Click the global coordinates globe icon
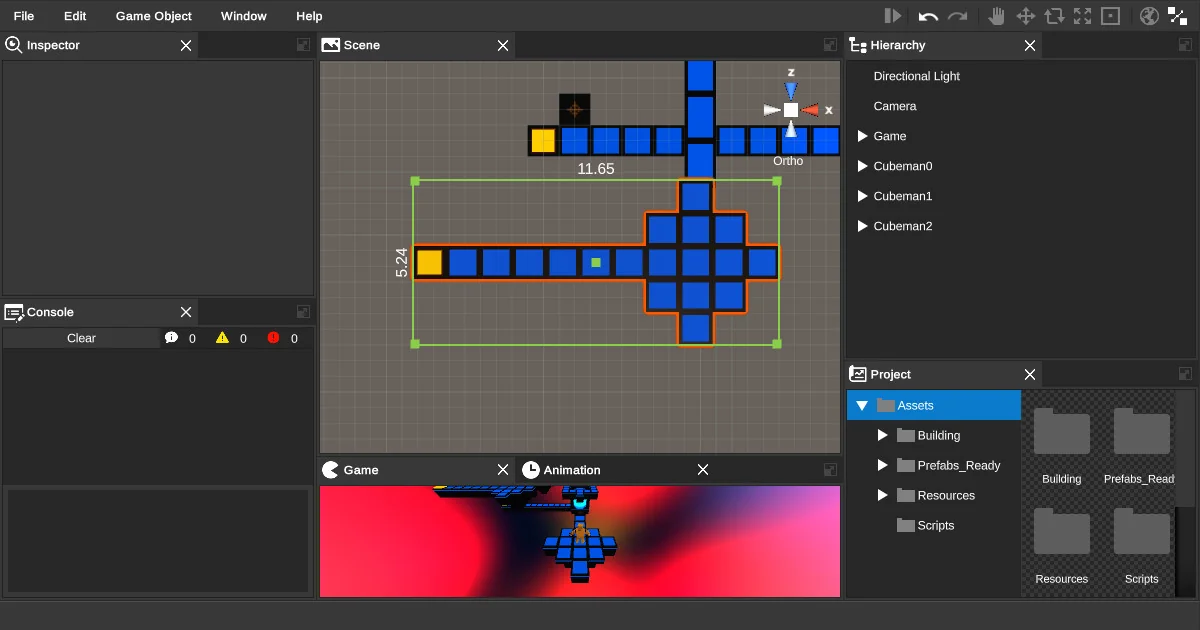Image resolution: width=1200 pixels, height=630 pixels. tap(1149, 15)
